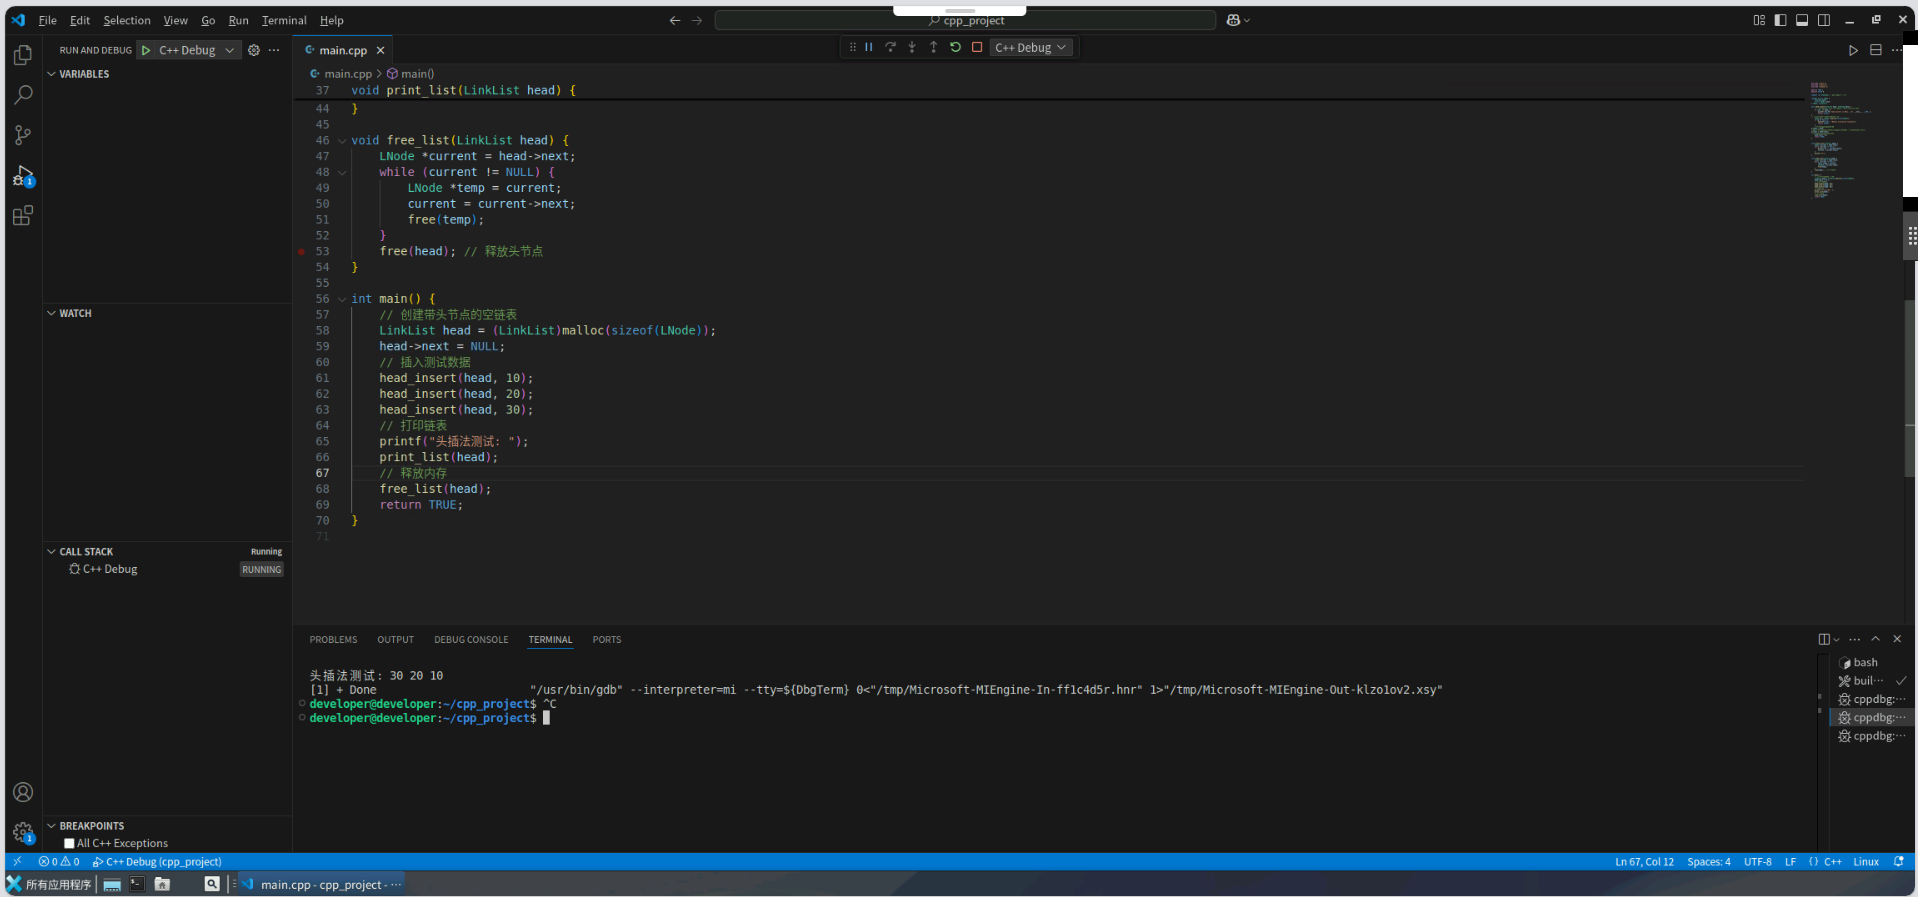Step Into in debug toolbar
Viewport: 1918px width, 897px height.
pos(912,47)
